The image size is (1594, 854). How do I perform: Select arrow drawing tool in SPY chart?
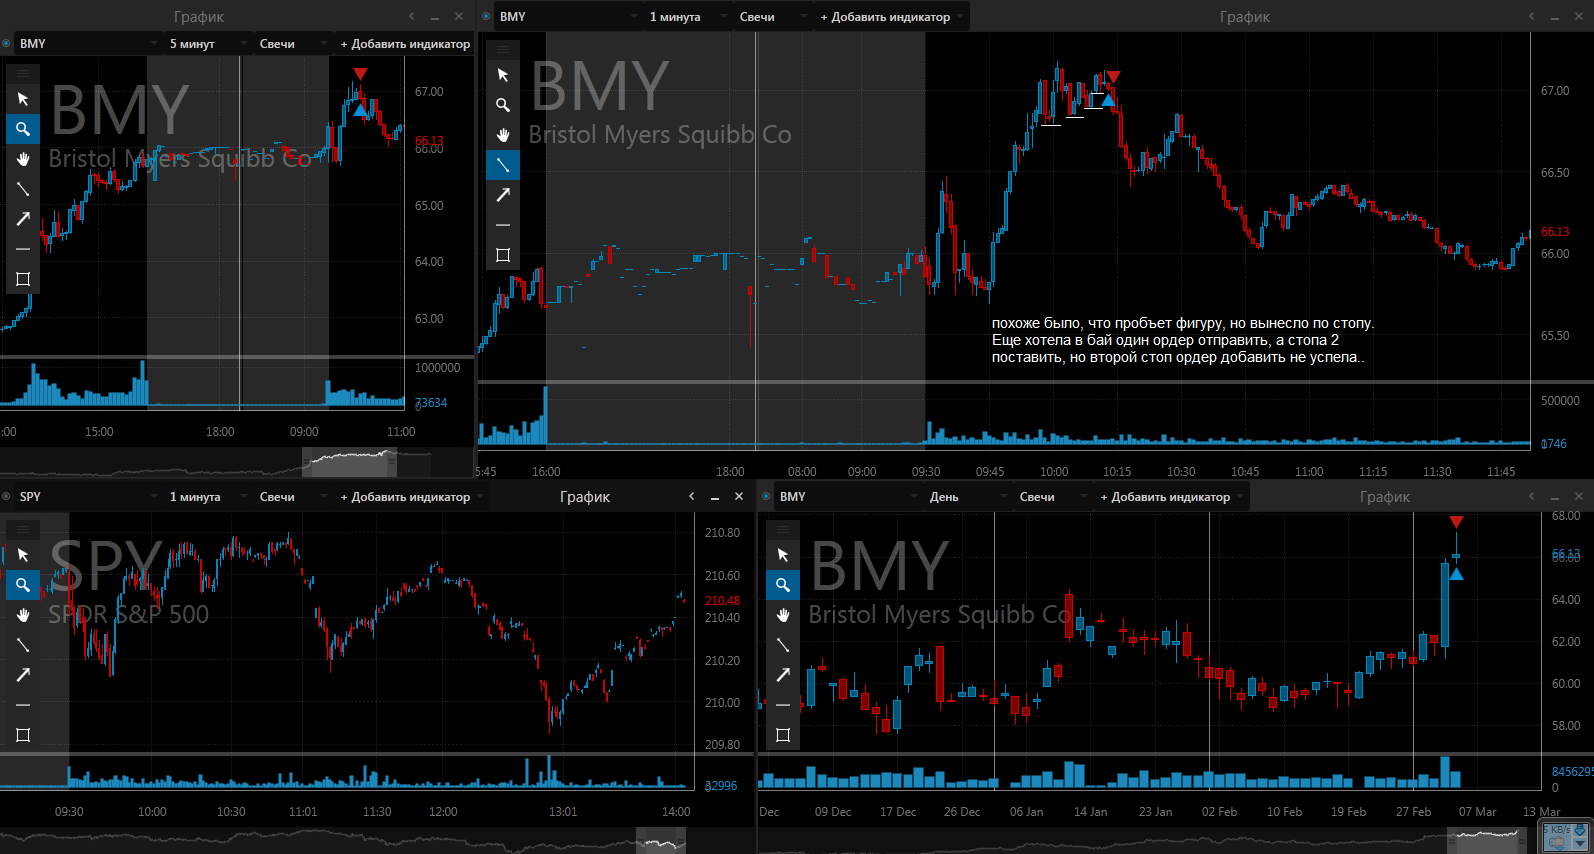click(23, 675)
